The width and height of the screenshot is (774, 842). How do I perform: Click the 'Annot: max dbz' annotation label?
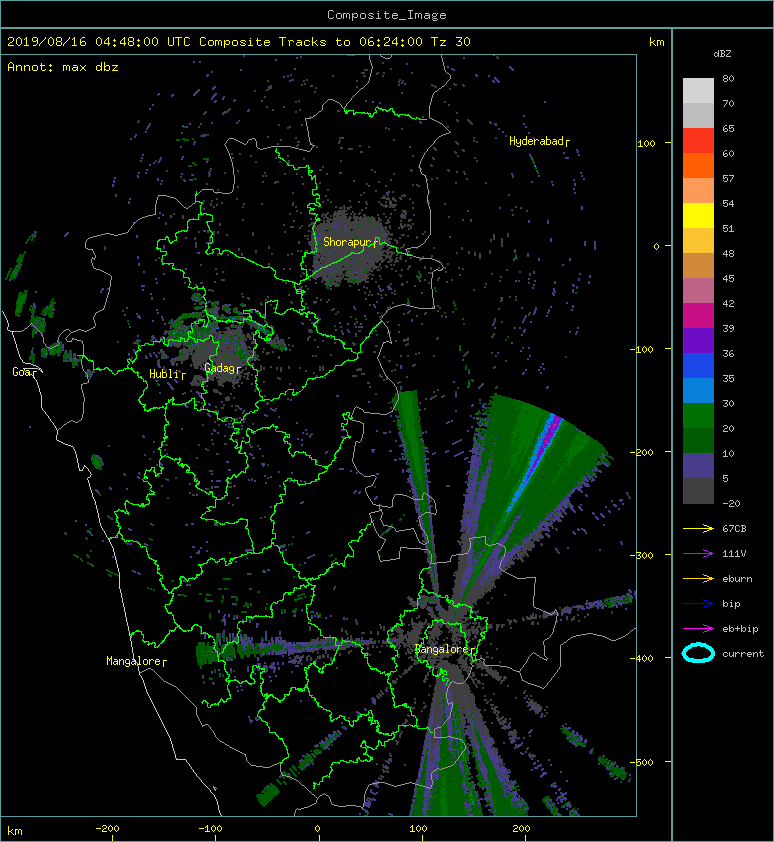(63, 67)
